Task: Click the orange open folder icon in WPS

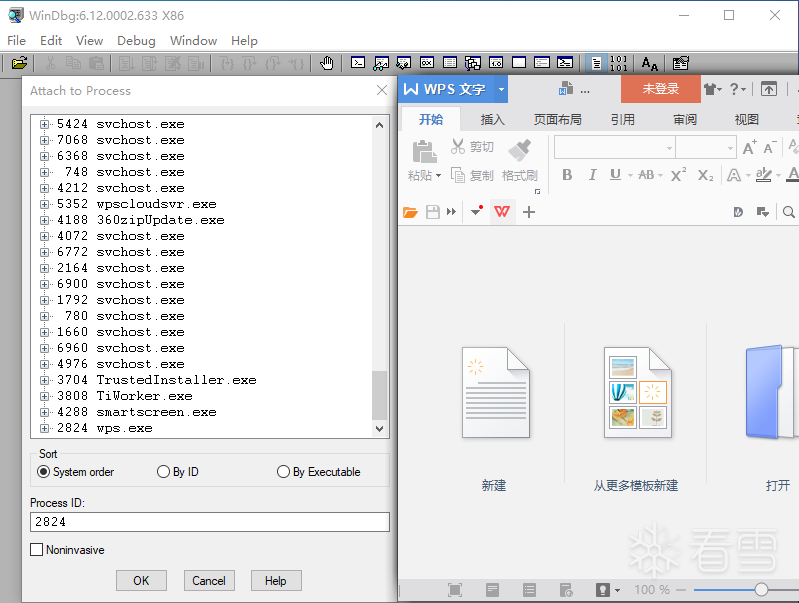Action: pos(410,212)
